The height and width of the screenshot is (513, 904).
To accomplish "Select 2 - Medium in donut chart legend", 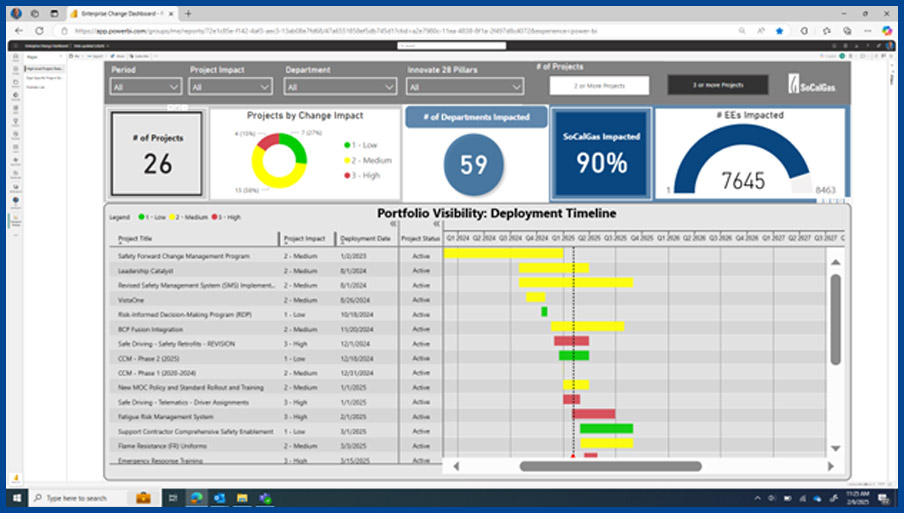I will pos(368,160).
